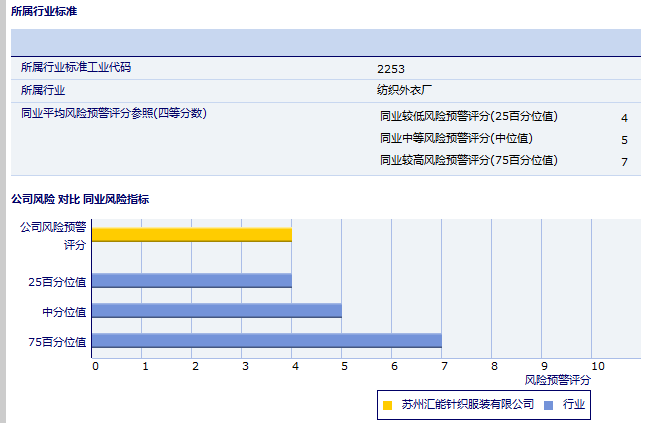This screenshot has height=423, width=658.
Task: Click the blue 75百分位值 bar
Action: [x=266, y=340]
